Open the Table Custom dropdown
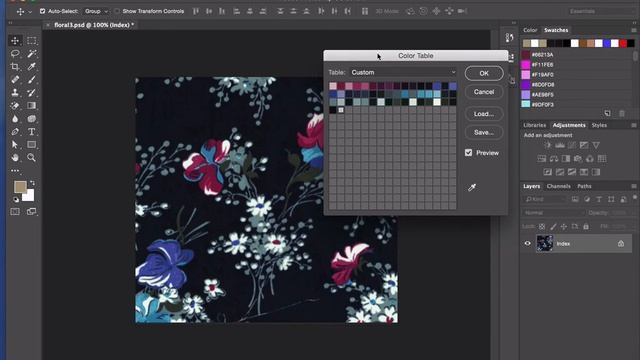 click(403, 72)
